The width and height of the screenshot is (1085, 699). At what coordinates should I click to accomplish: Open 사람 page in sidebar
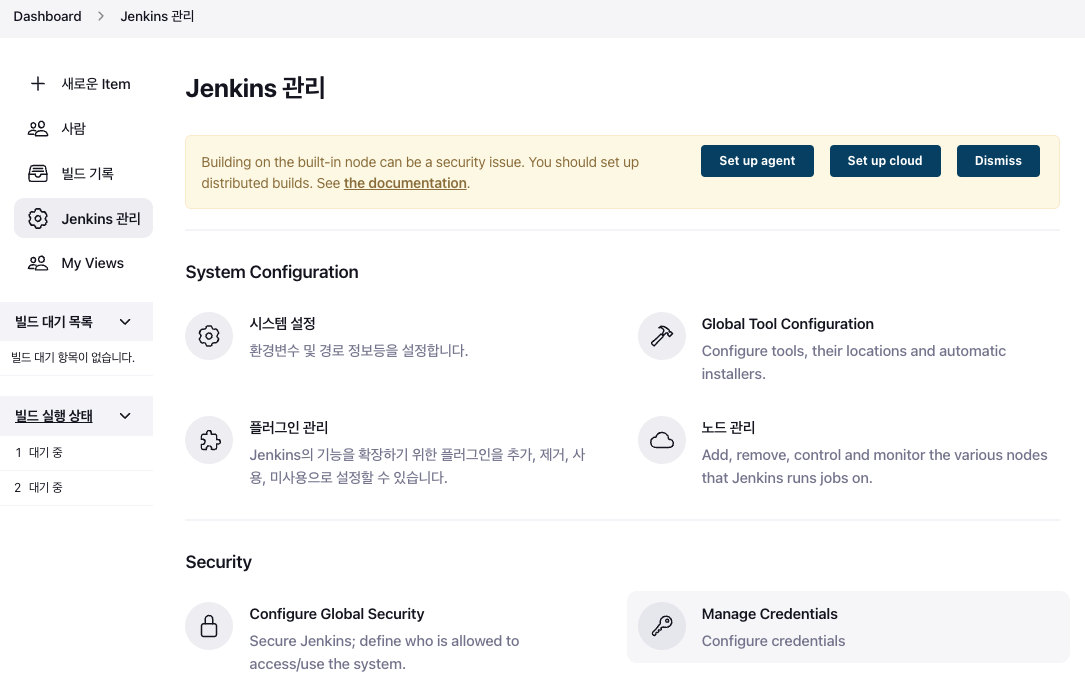[83, 129]
